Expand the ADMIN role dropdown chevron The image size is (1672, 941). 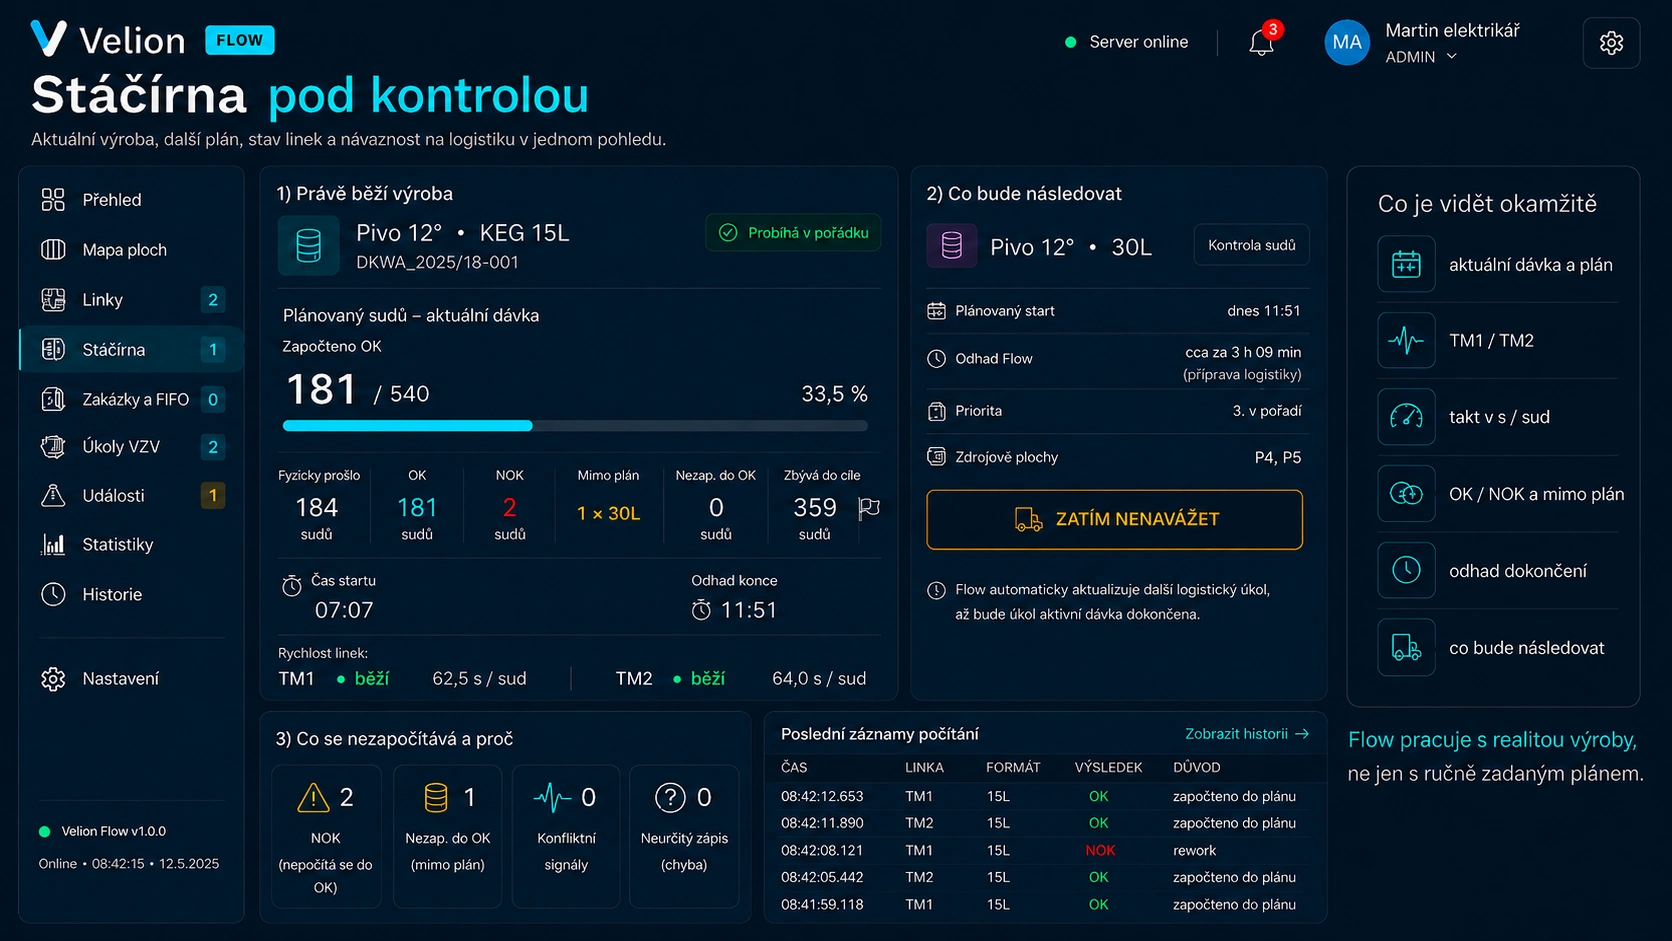pos(1452,57)
